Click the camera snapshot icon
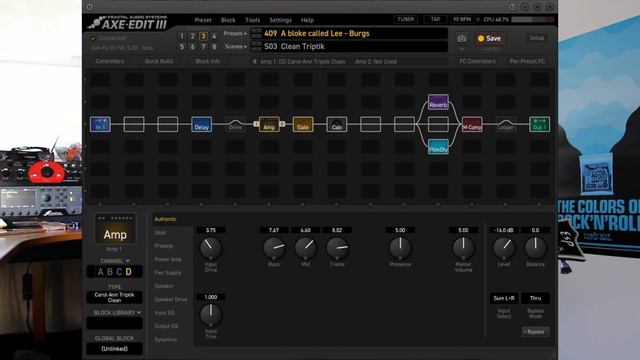The width and height of the screenshot is (640, 360). pos(462,38)
